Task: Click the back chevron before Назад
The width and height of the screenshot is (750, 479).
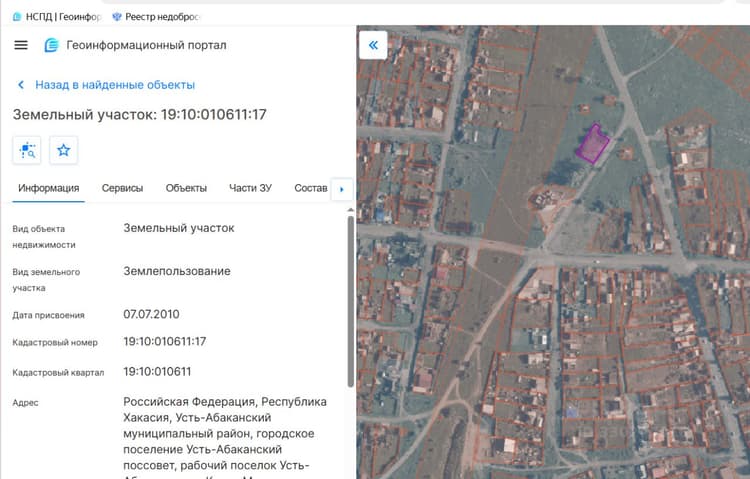Action: pos(21,85)
